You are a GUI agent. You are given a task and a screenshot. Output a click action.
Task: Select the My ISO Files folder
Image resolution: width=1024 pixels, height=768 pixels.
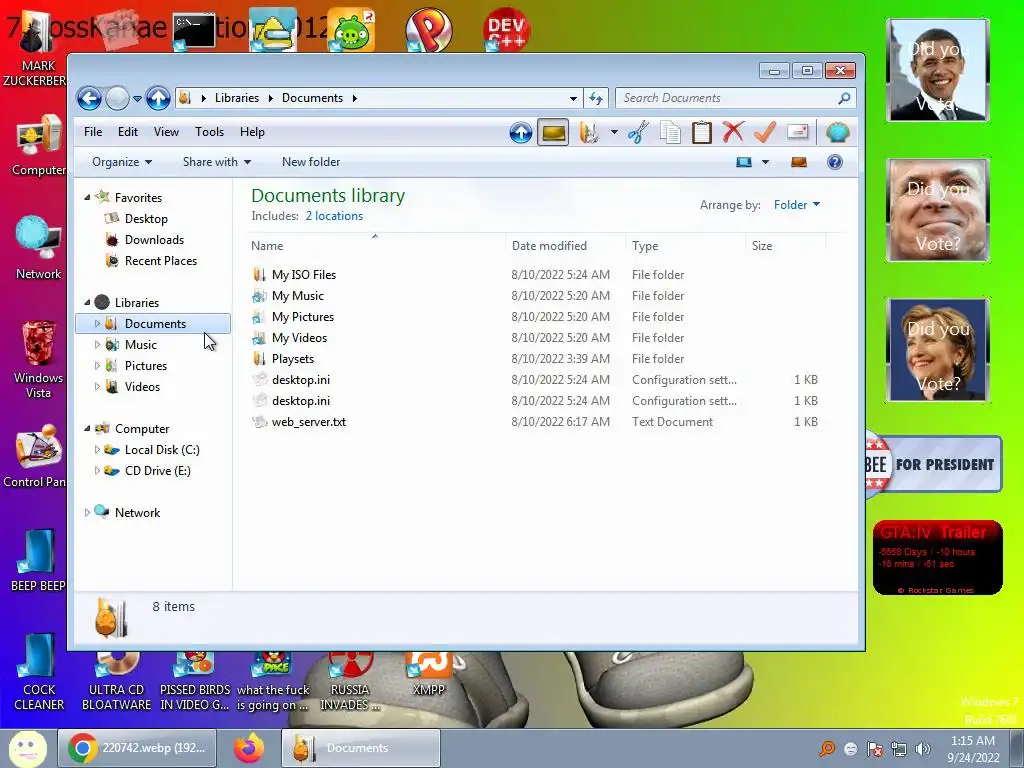click(304, 275)
